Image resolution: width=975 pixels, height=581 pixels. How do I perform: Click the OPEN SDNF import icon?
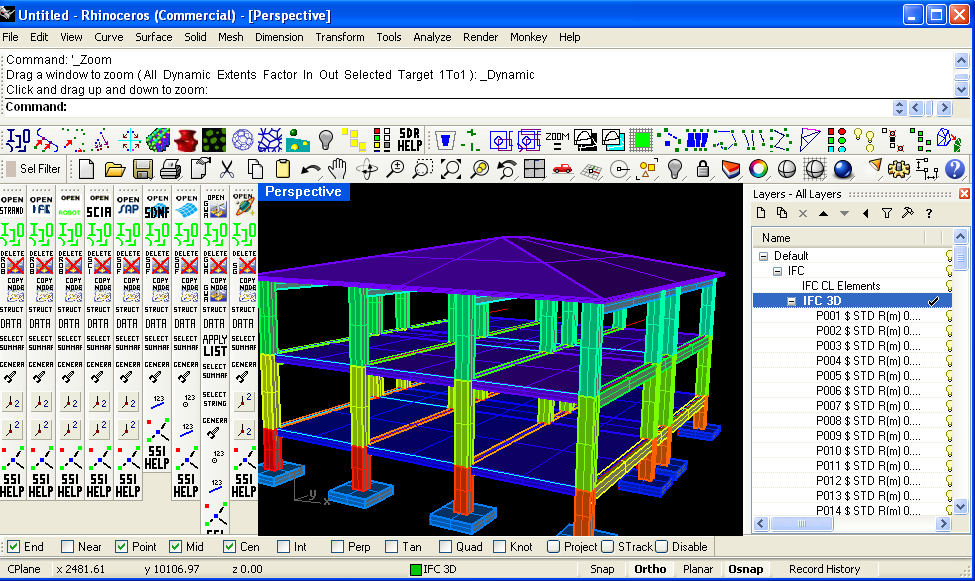tap(157, 205)
